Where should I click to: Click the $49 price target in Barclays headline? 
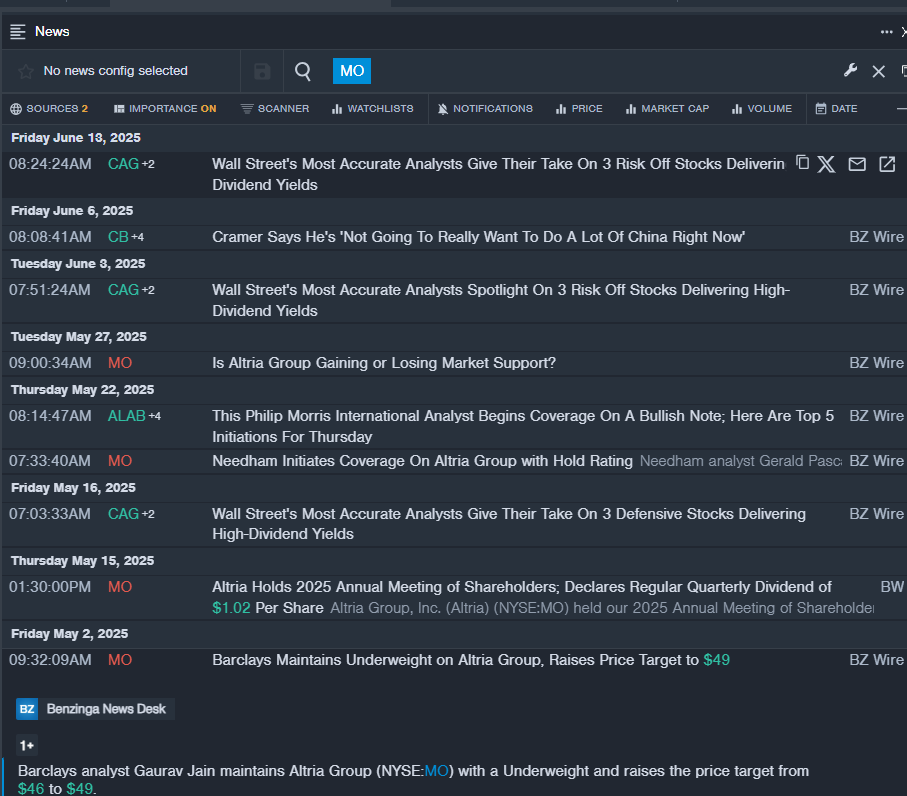coord(717,660)
